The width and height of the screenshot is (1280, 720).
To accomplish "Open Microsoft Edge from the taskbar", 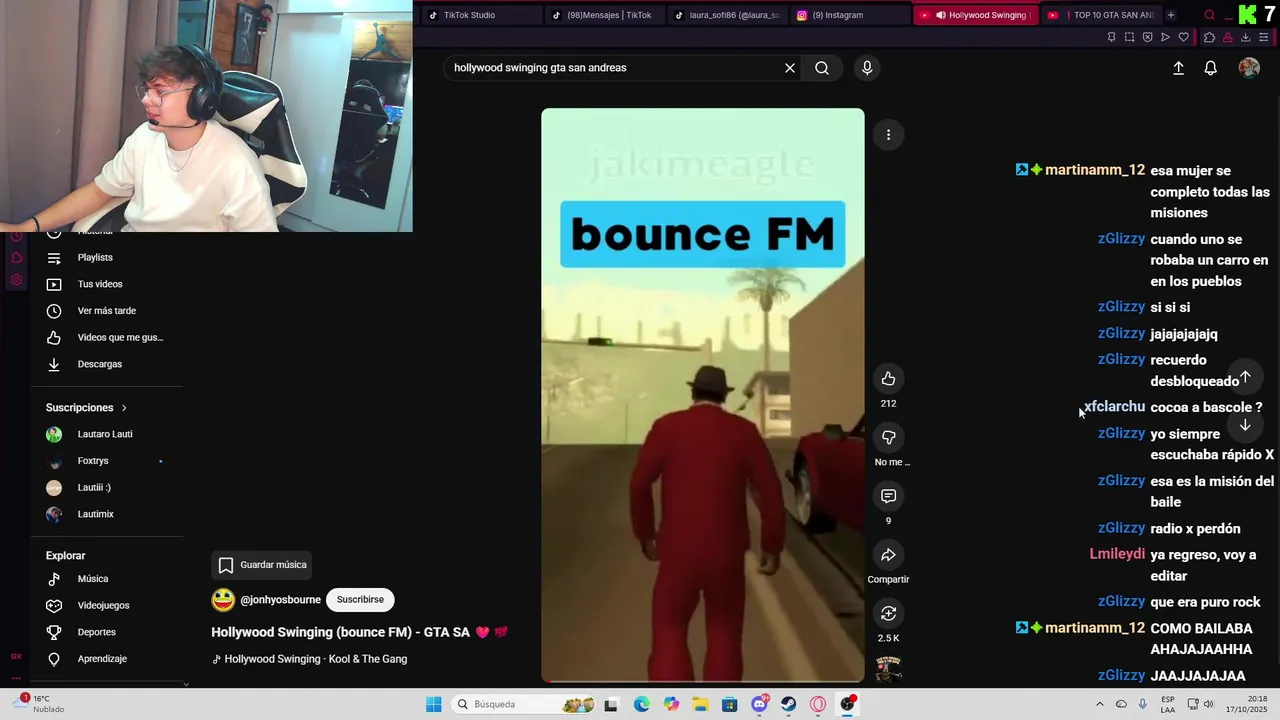I will tap(641, 704).
